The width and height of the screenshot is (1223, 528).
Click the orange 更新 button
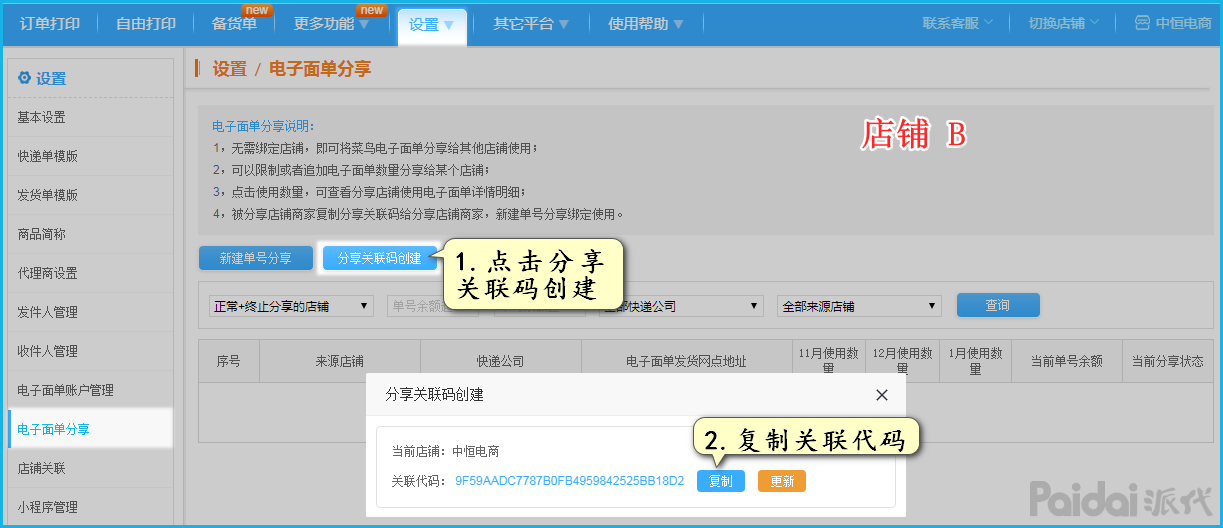pos(782,481)
